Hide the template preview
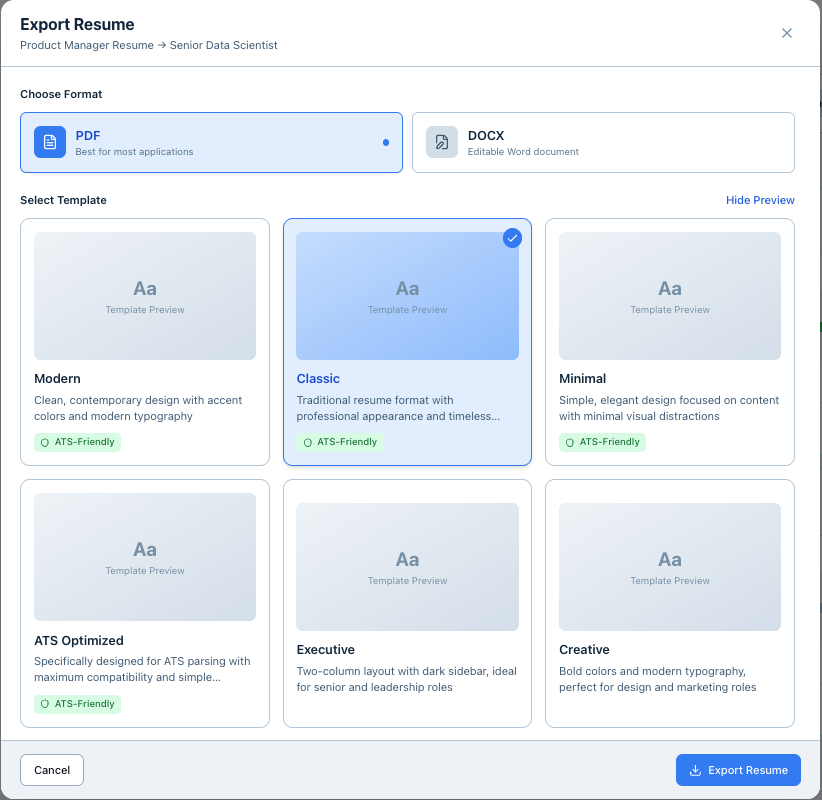 coord(760,200)
